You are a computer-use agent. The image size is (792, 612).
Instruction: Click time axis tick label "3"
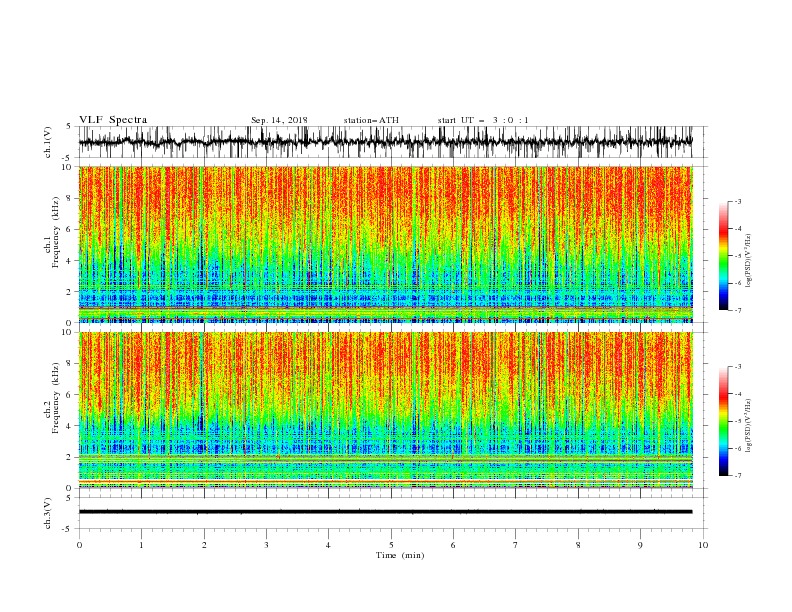(266, 545)
